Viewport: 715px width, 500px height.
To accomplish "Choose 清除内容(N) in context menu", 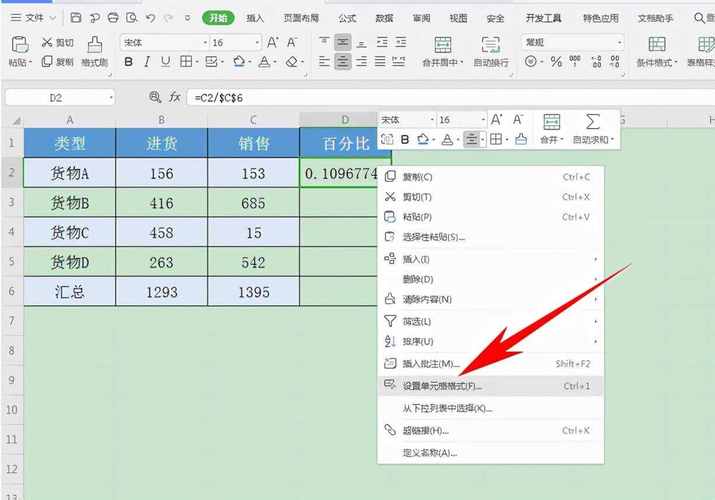I will point(491,299).
